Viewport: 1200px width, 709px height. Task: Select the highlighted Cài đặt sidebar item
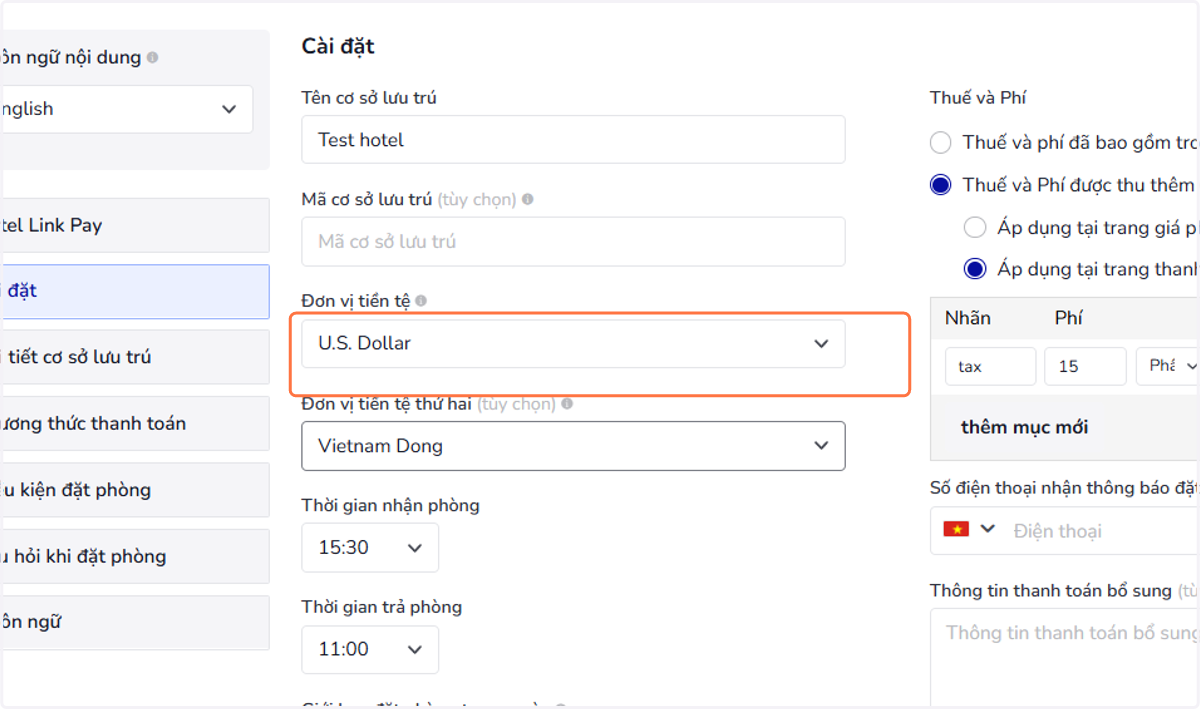[x=134, y=291]
